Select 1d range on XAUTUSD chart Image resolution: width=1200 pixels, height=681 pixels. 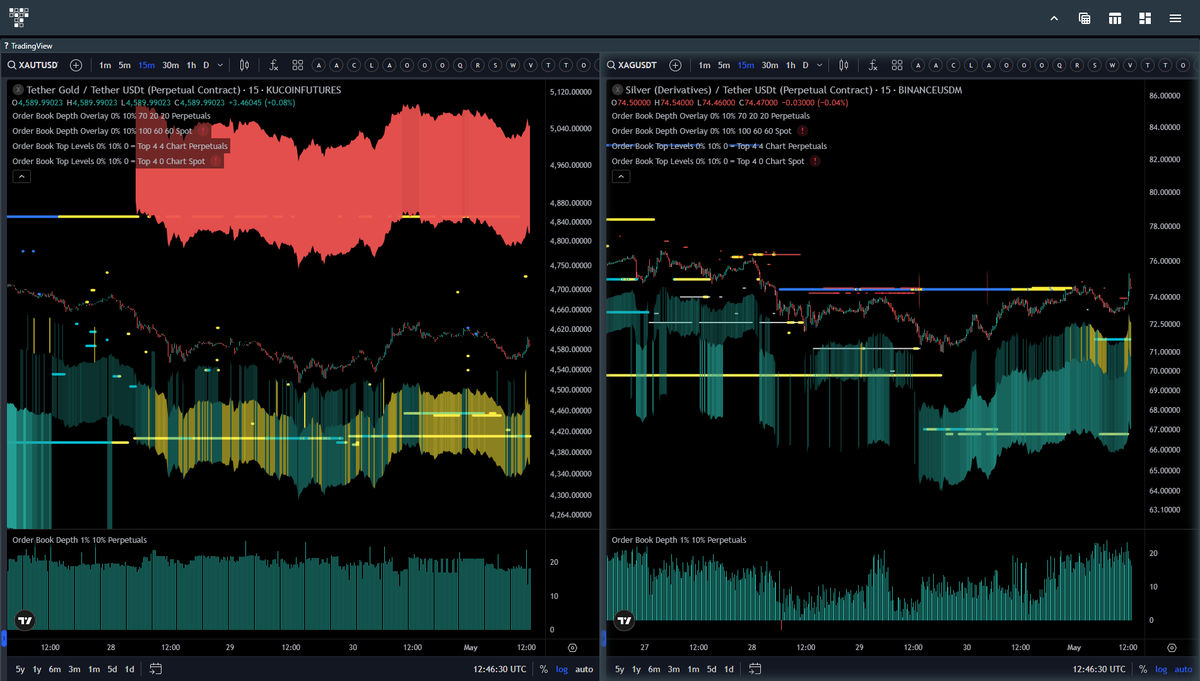[129, 669]
